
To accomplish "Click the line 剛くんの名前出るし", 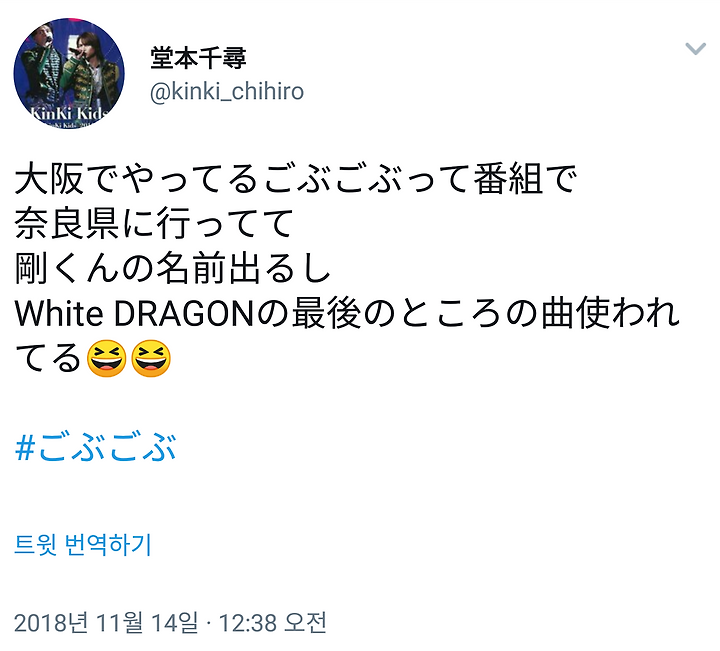I will pyautogui.click(x=173, y=269).
